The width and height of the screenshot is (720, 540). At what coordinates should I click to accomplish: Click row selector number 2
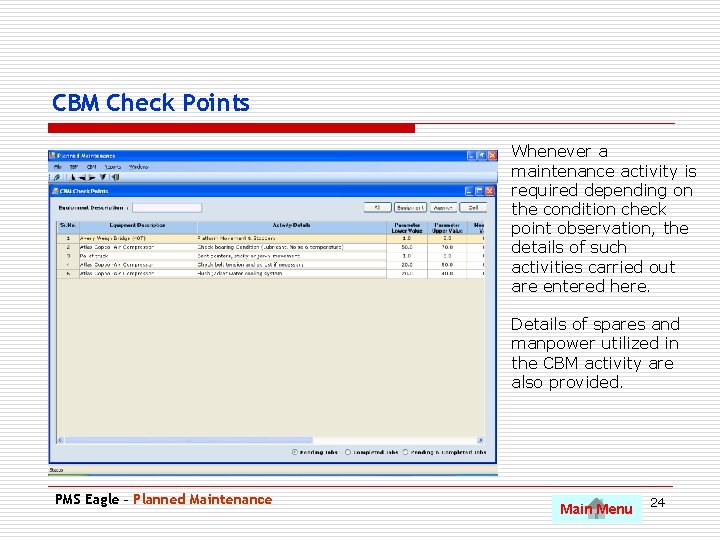[68, 248]
